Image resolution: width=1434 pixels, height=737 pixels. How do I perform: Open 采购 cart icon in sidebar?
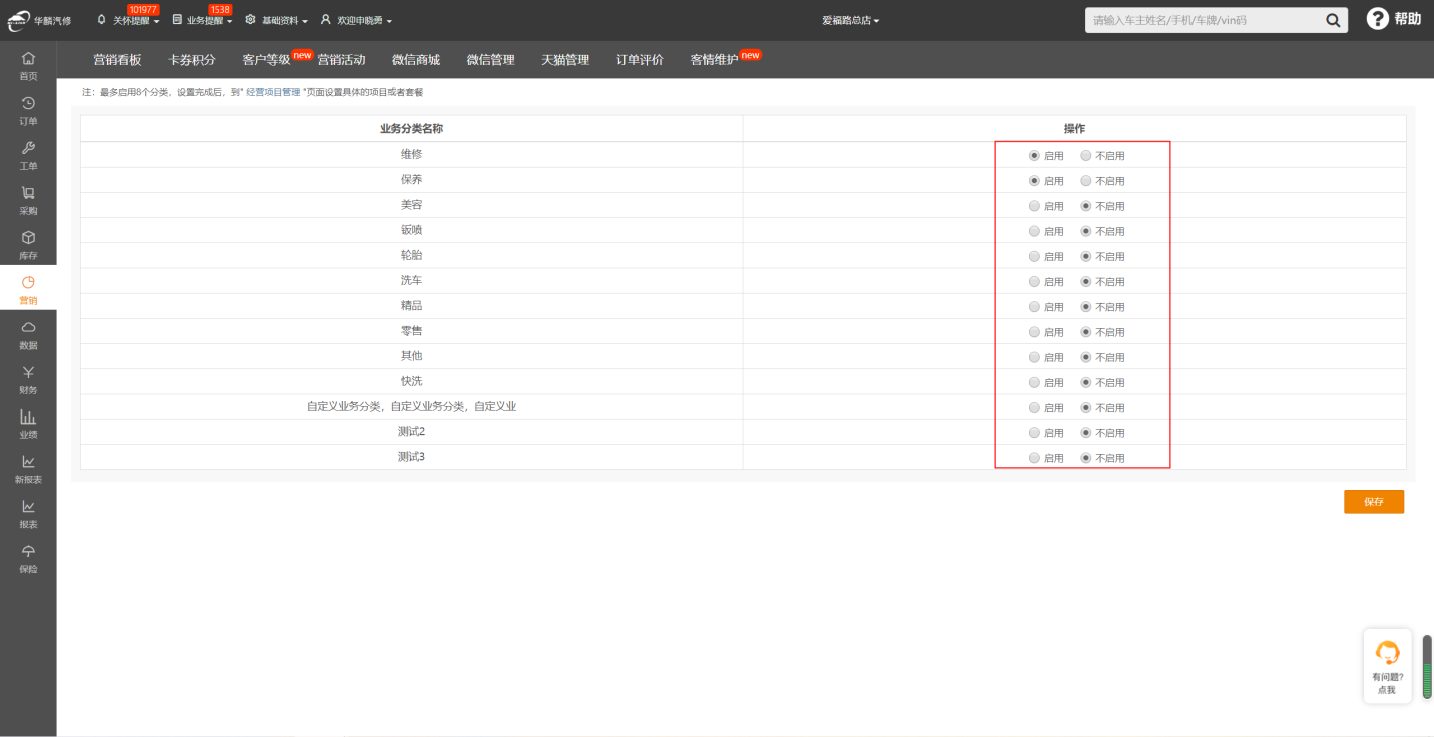point(28,201)
